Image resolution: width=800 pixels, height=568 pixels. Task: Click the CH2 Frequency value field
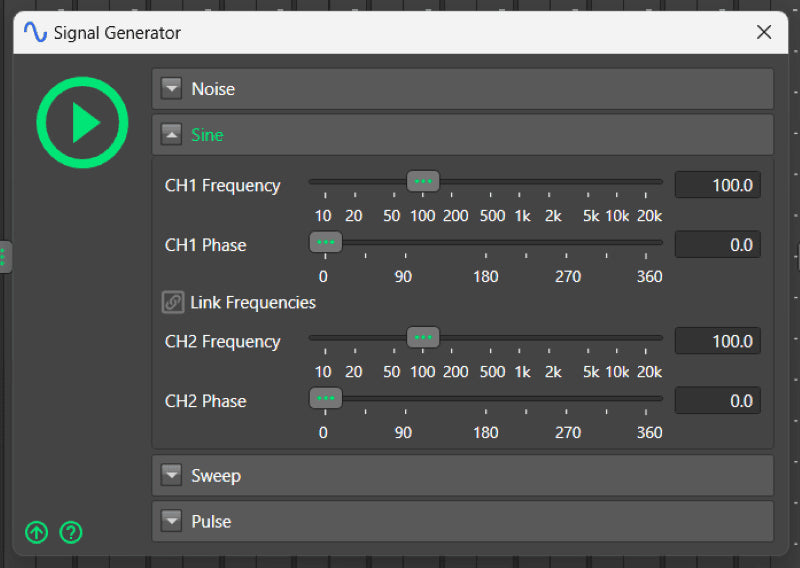pos(717,341)
